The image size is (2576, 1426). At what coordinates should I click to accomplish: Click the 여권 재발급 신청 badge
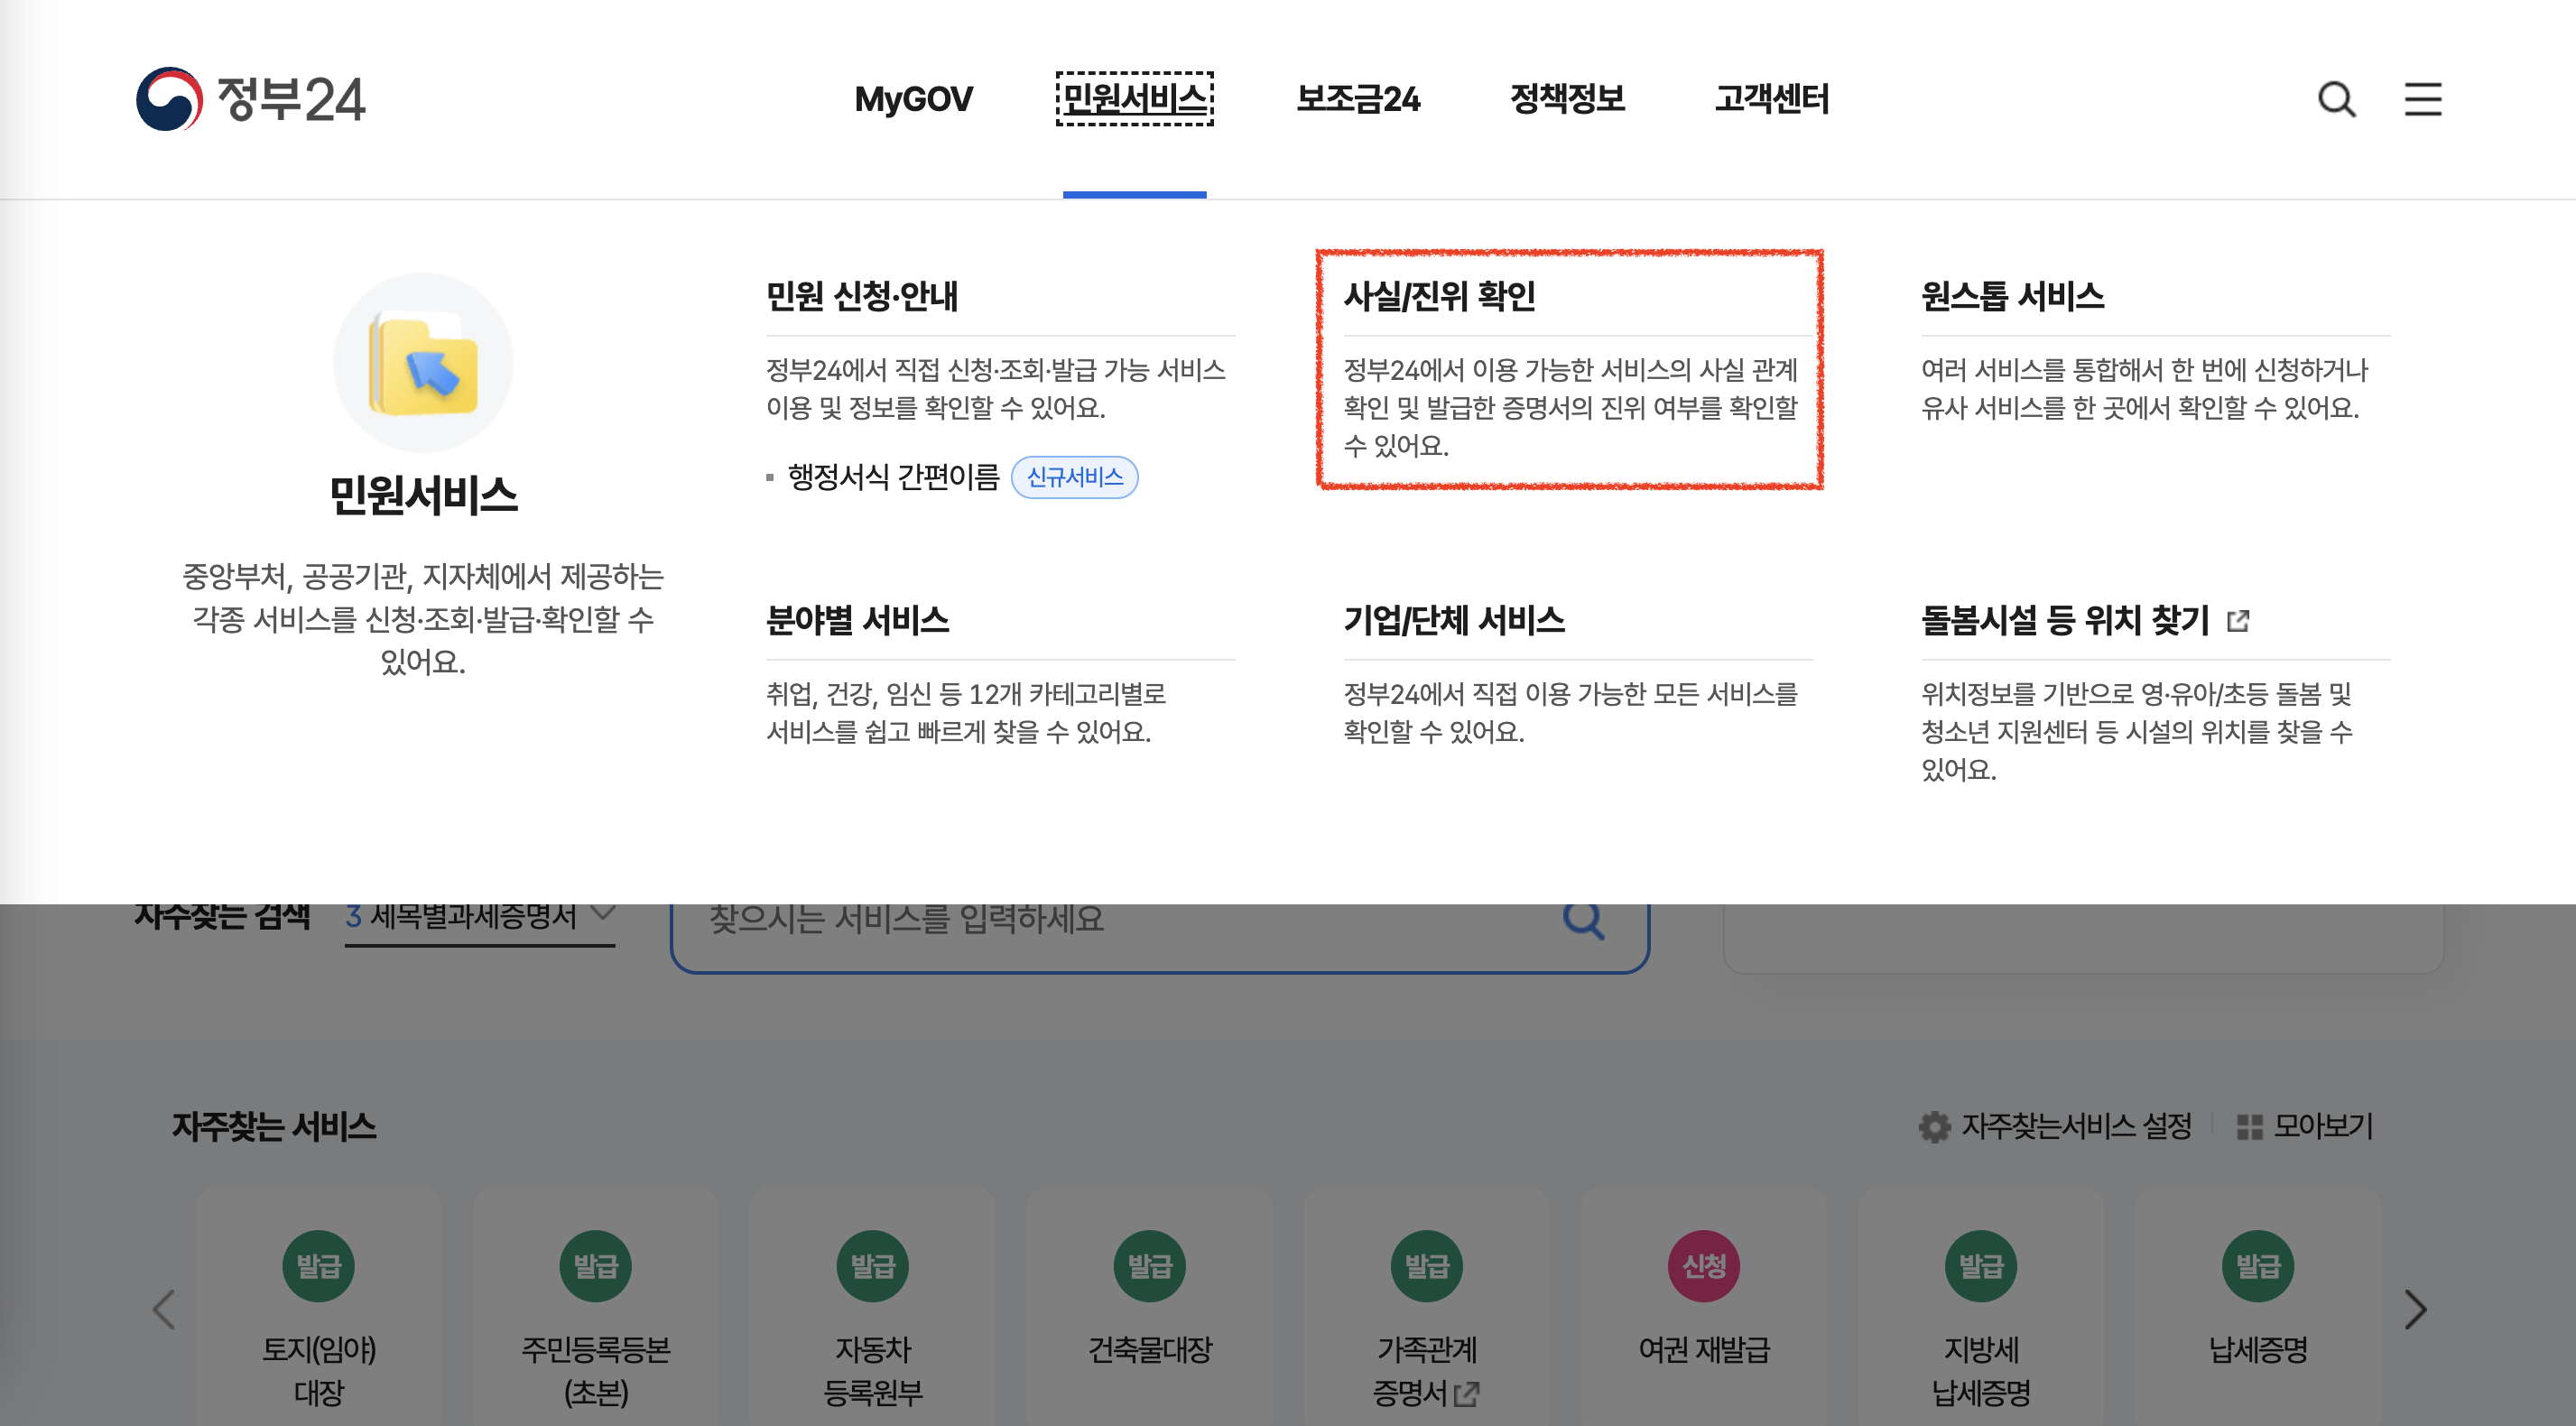[1703, 1266]
